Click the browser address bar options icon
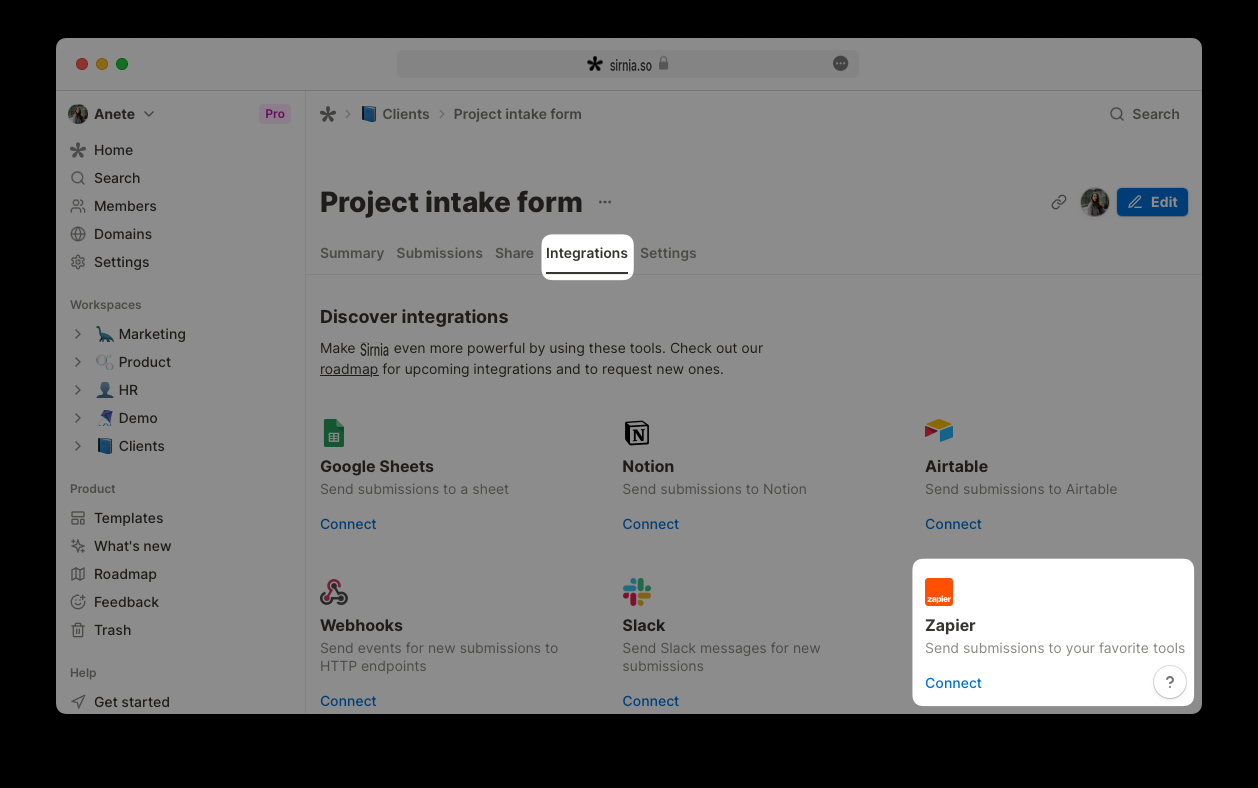The height and width of the screenshot is (788, 1258). click(841, 64)
